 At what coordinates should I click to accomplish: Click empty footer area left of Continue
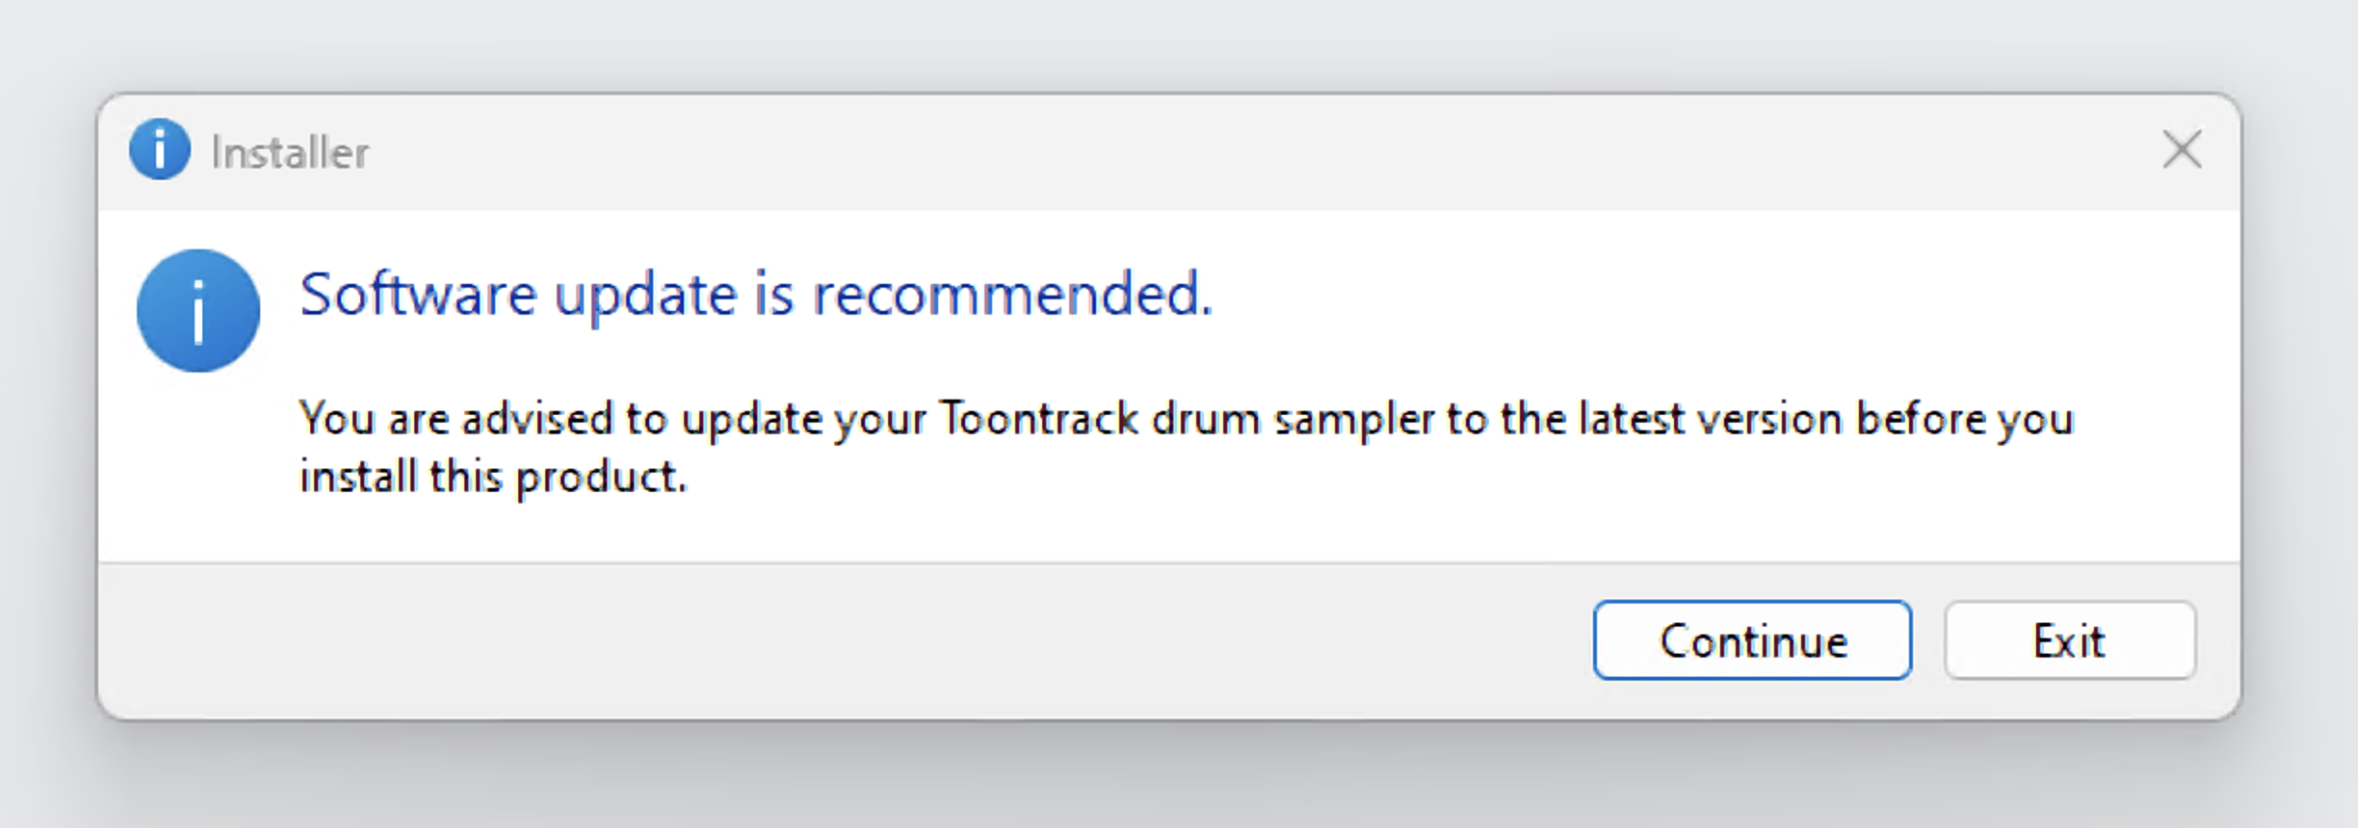click(x=800, y=641)
